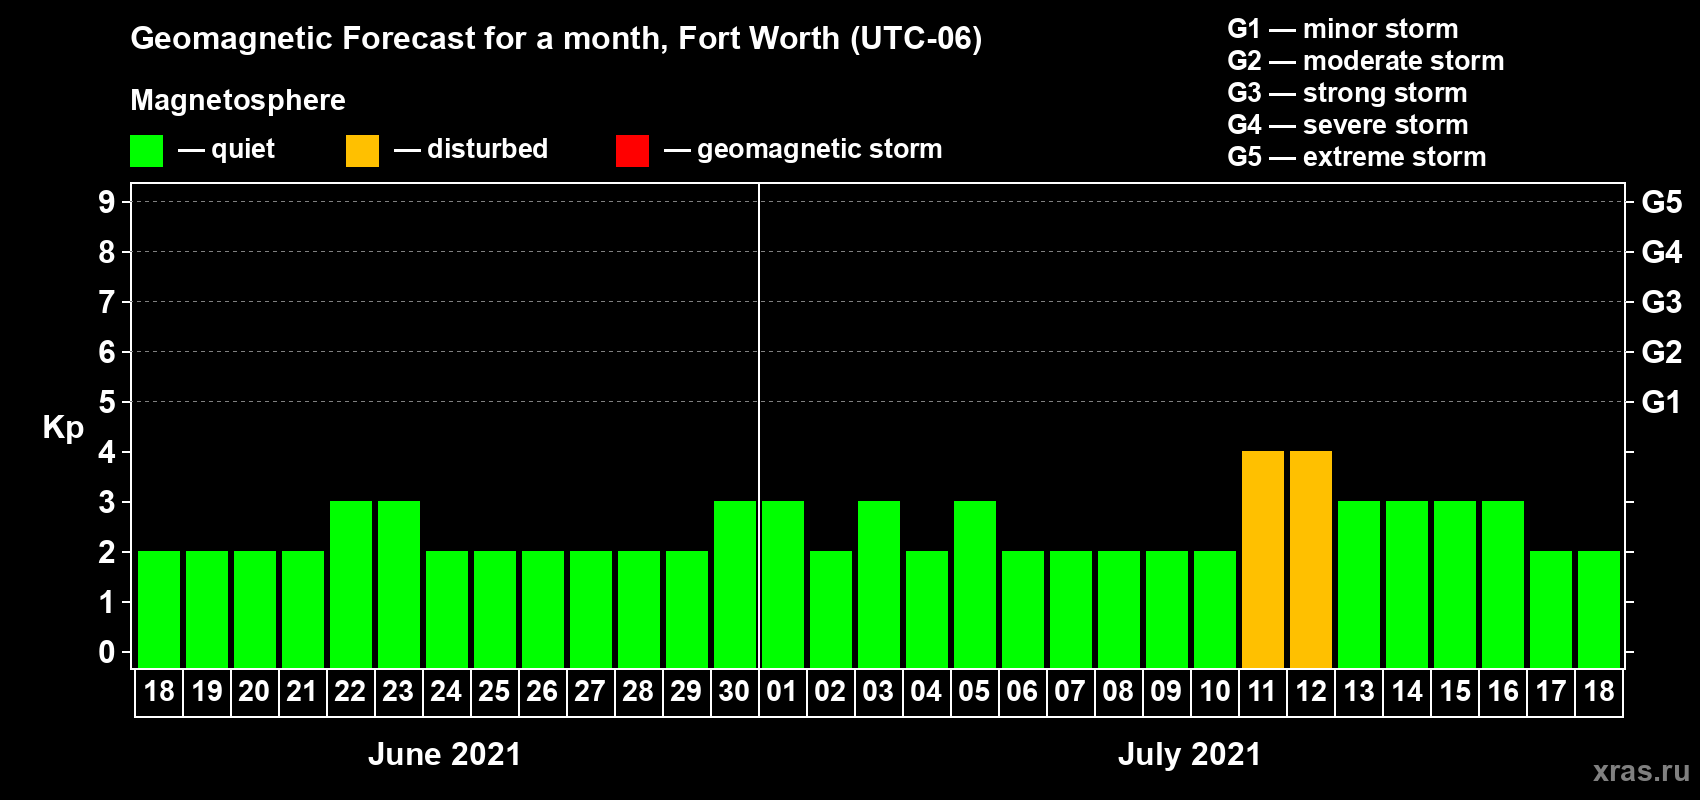Click the green quiet legend swatch
Image resolution: width=1700 pixels, height=800 pixels.
coord(146,151)
